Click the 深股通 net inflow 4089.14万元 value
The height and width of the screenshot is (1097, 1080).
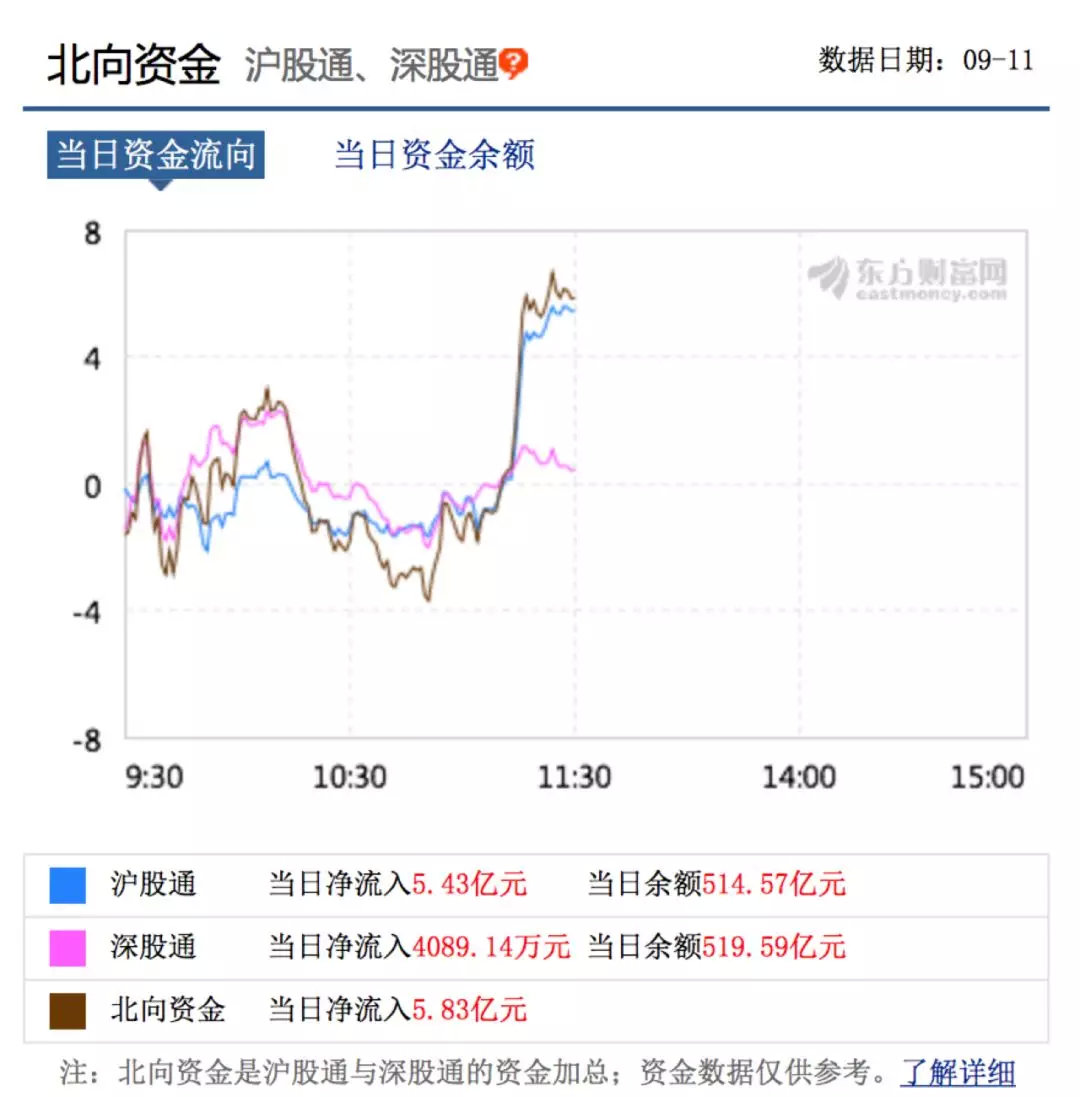coord(491,947)
